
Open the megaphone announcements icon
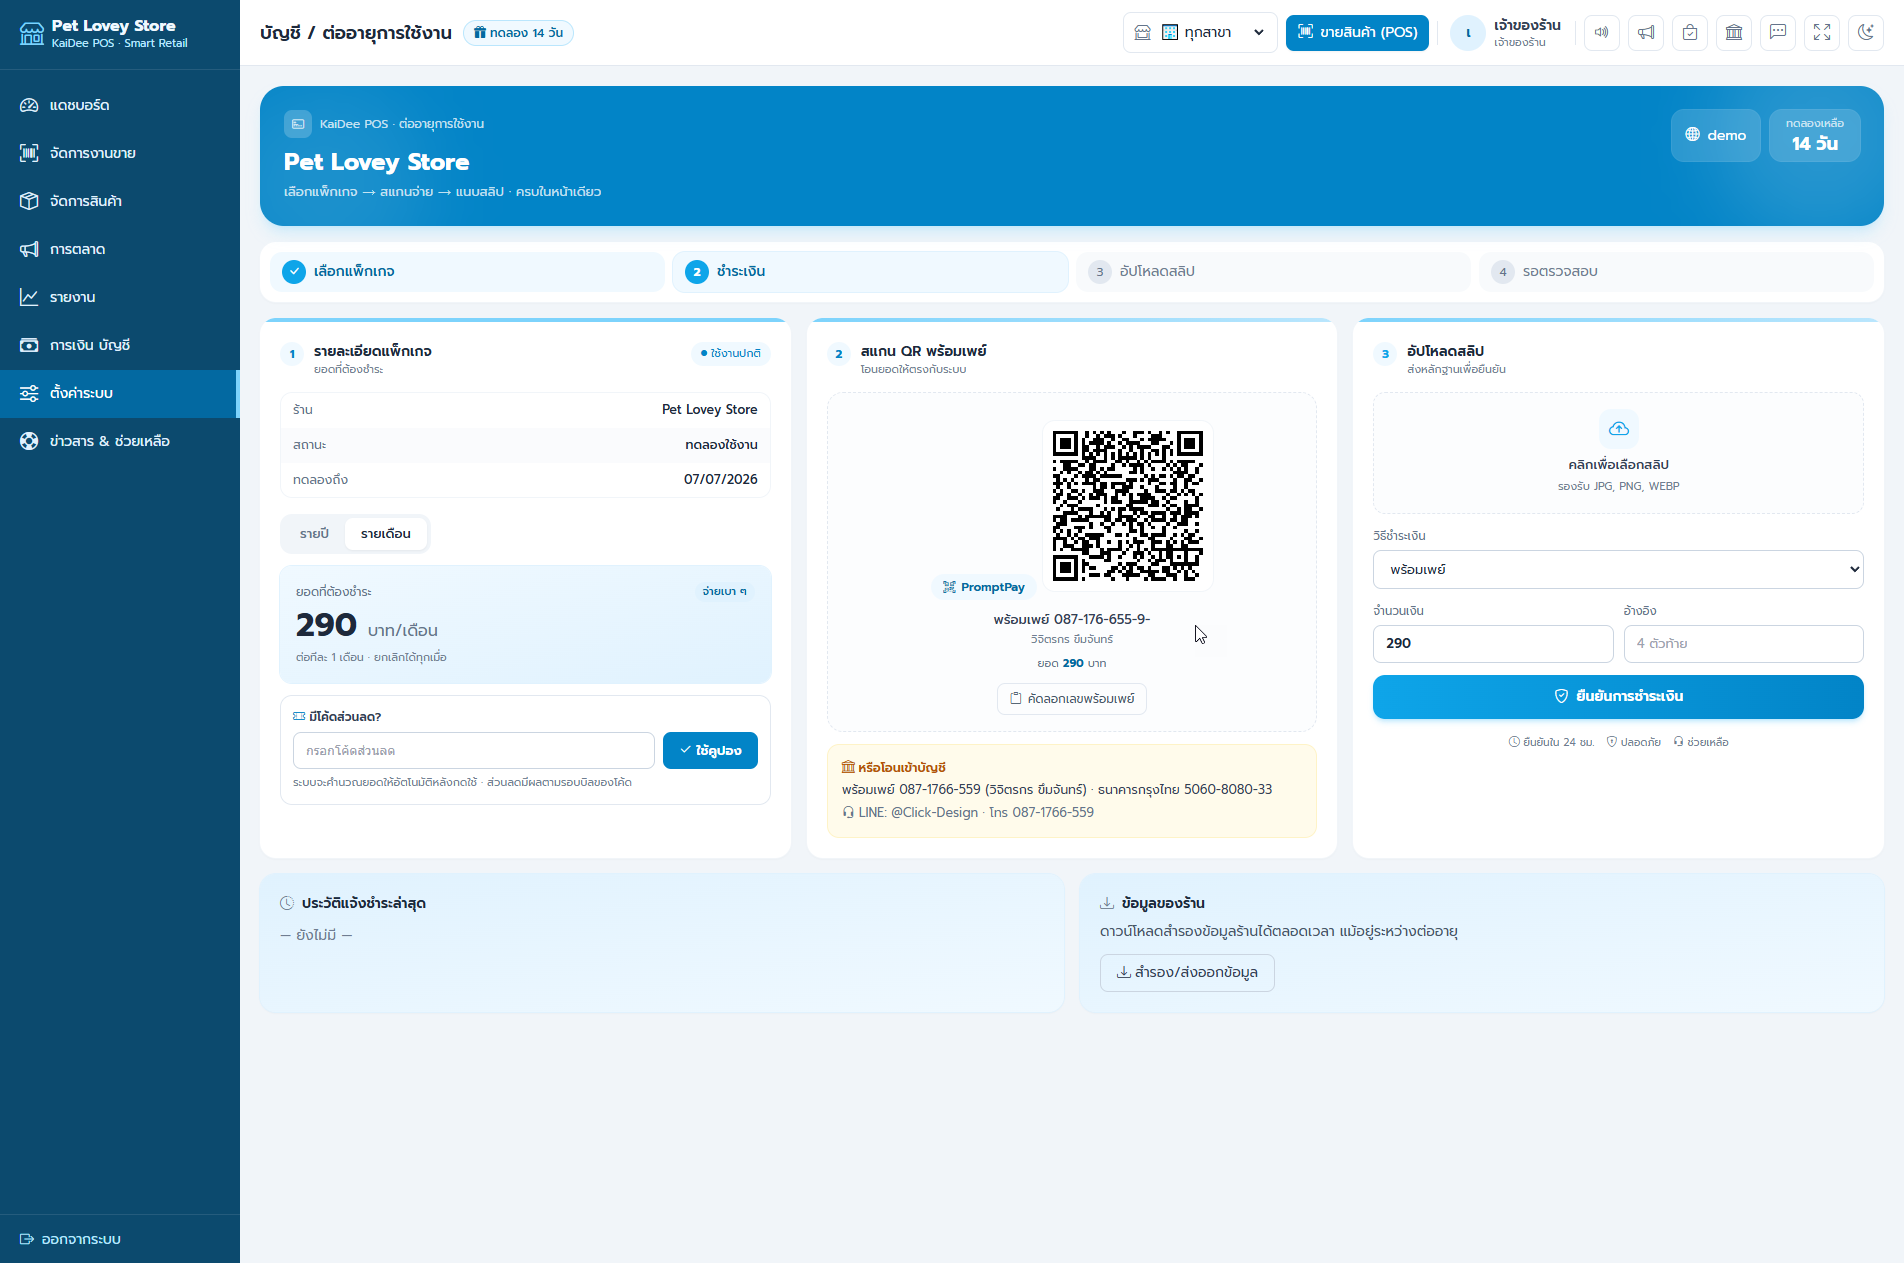point(1646,33)
